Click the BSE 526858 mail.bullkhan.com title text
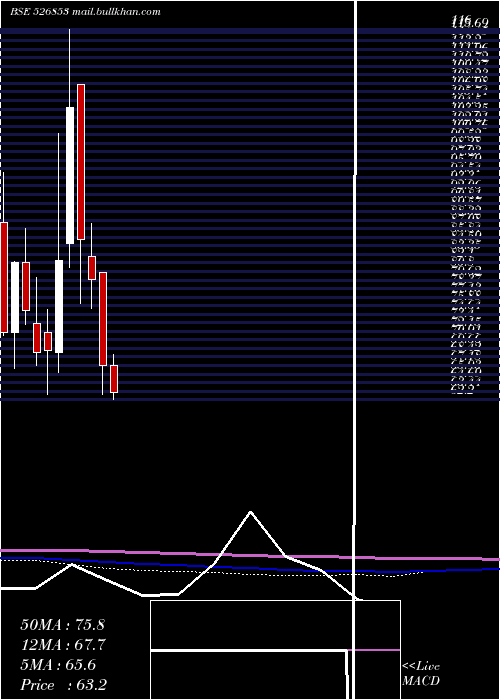The image size is (500, 700). (85, 12)
